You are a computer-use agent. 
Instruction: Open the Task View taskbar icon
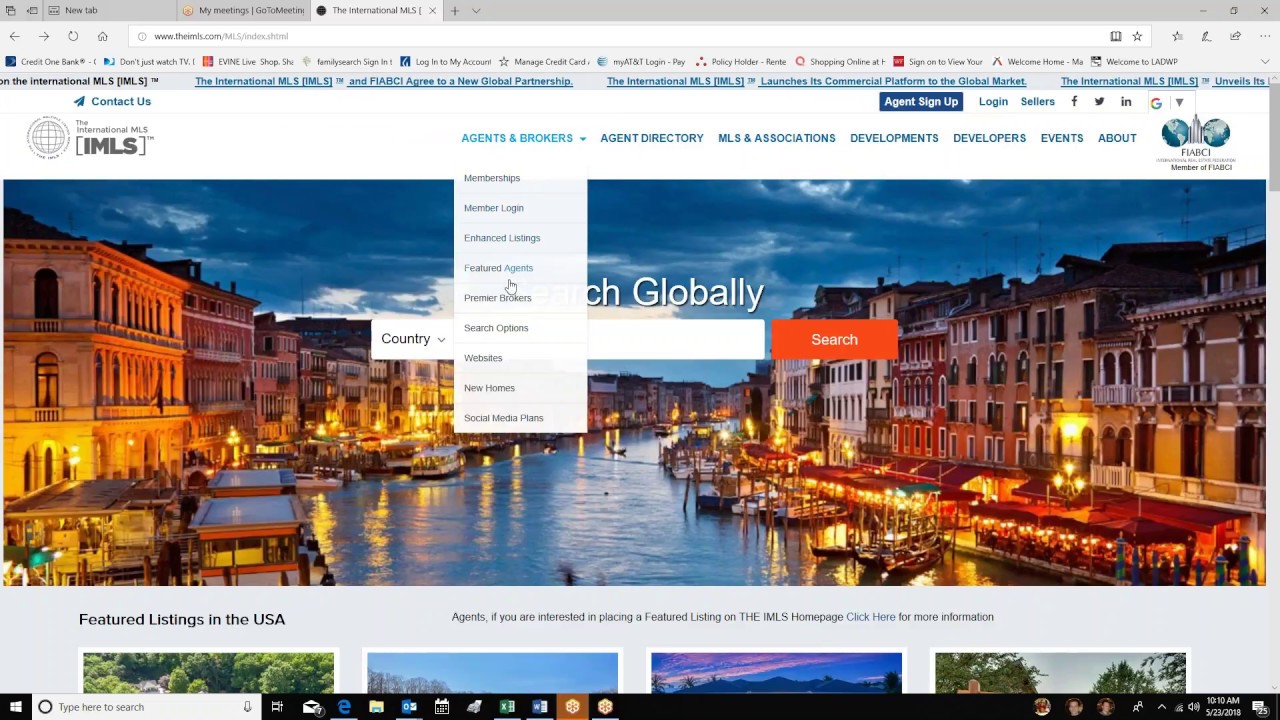pos(277,707)
